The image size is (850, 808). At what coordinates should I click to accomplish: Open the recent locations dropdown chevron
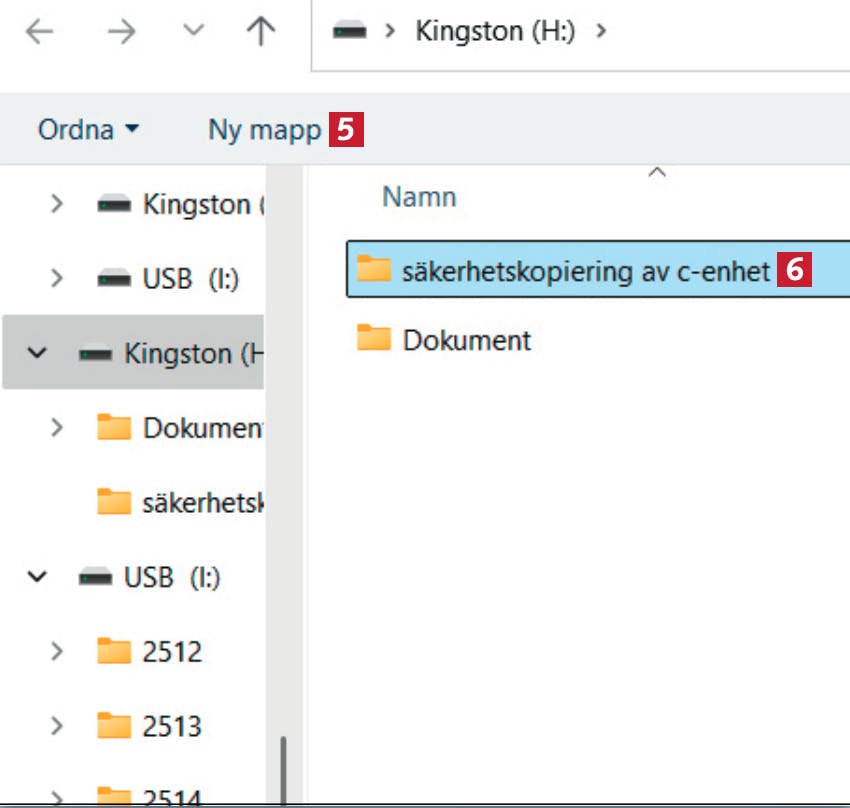click(x=194, y=30)
